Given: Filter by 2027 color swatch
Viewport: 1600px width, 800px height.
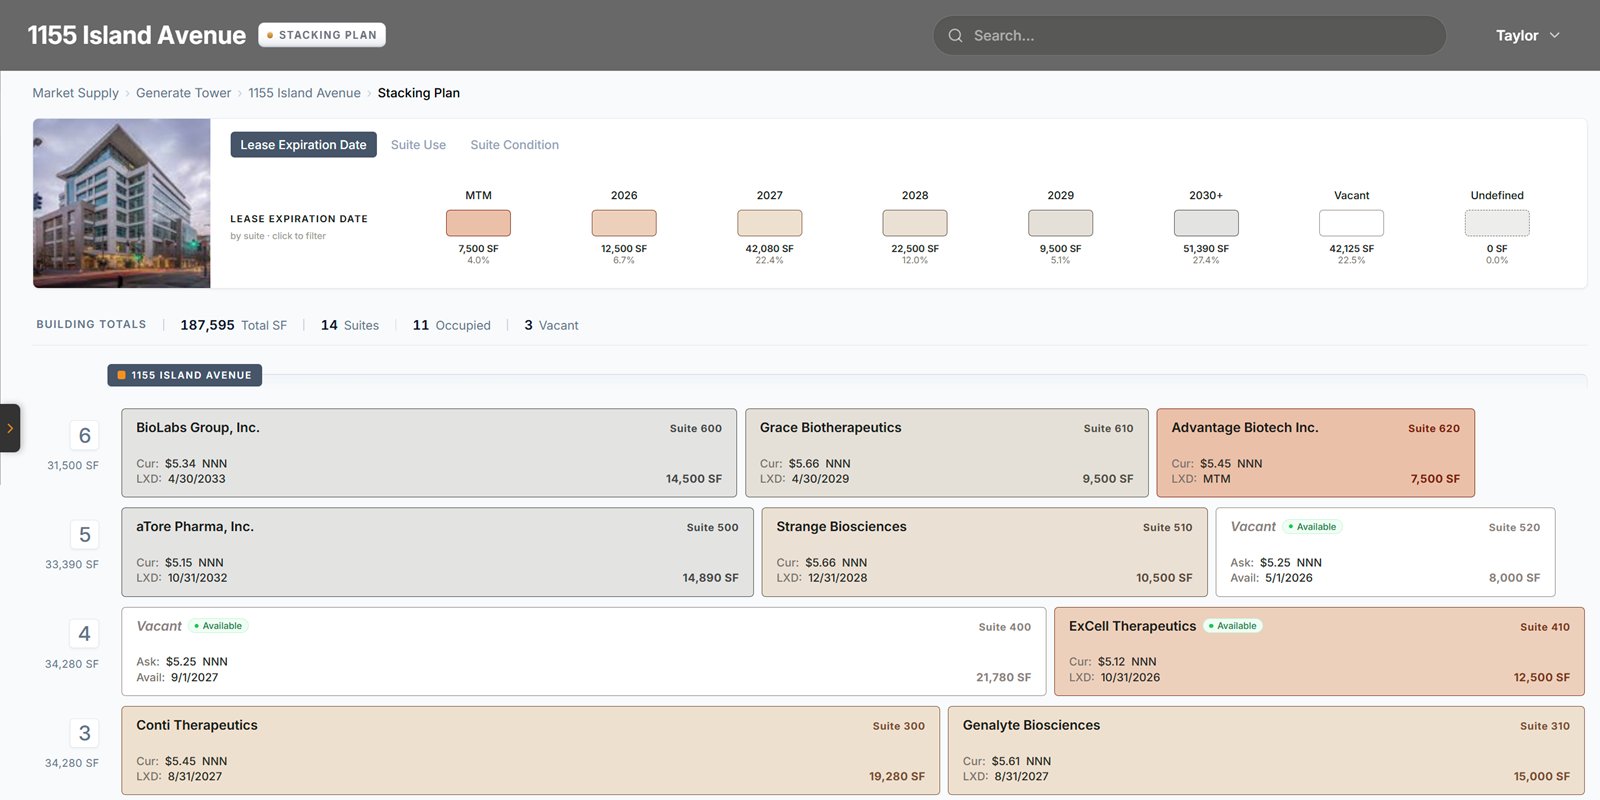Looking at the screenshot, I should [770, 223].
